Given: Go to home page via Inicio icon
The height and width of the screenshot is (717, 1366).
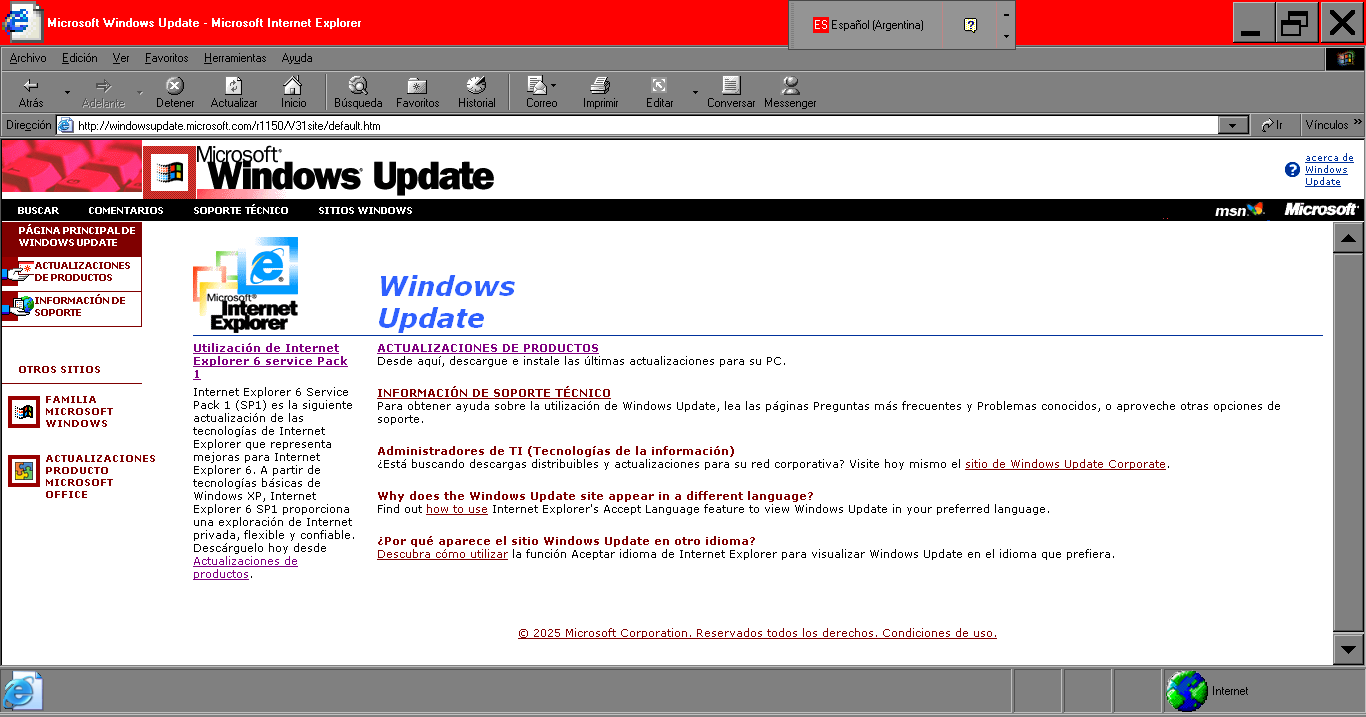Looking at the screenshot, I should tap(293, 91).
